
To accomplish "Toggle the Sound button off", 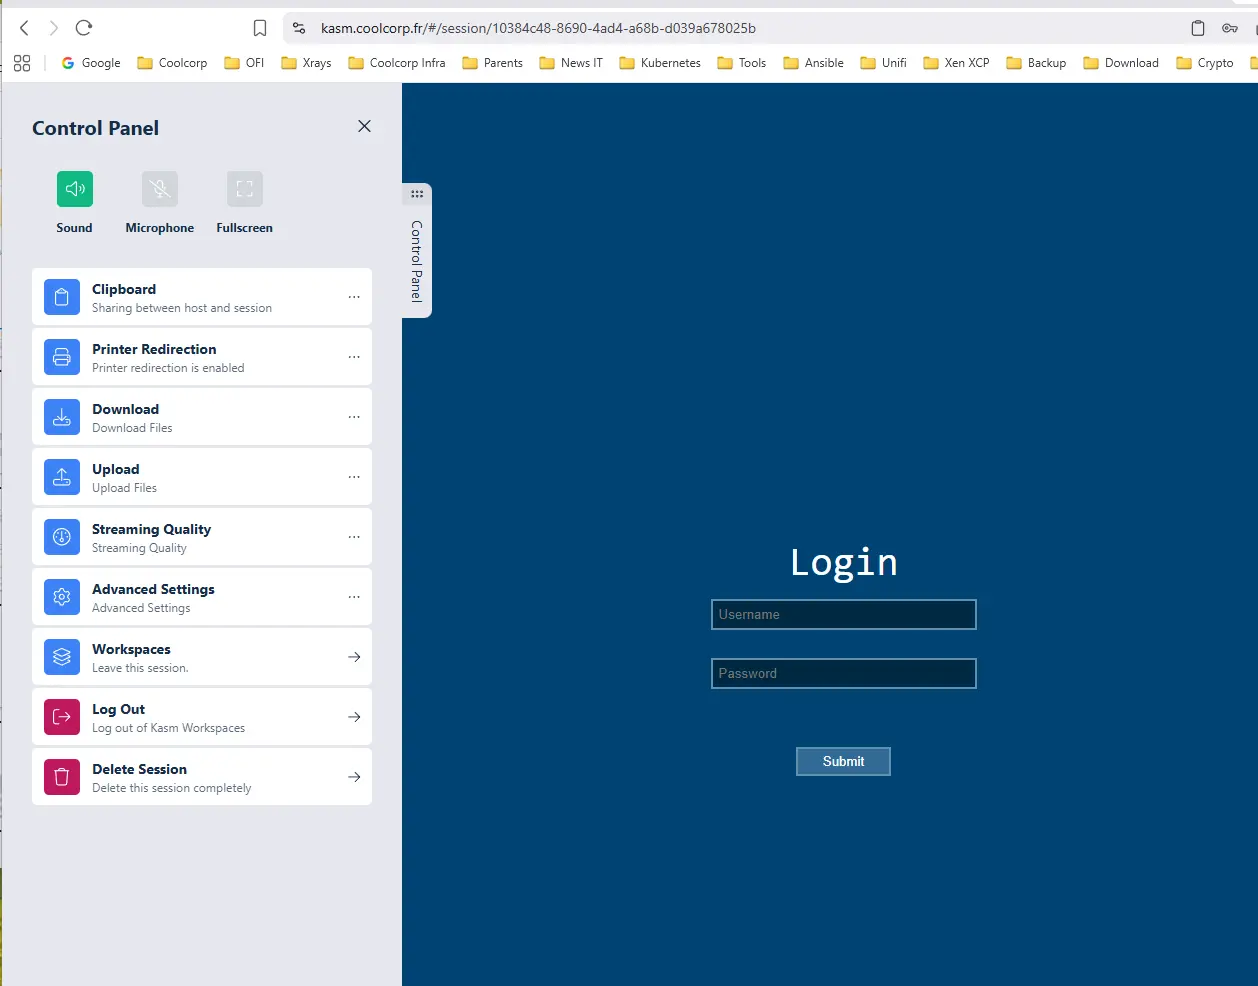I will pyautogui.click(x=74, y=189).
